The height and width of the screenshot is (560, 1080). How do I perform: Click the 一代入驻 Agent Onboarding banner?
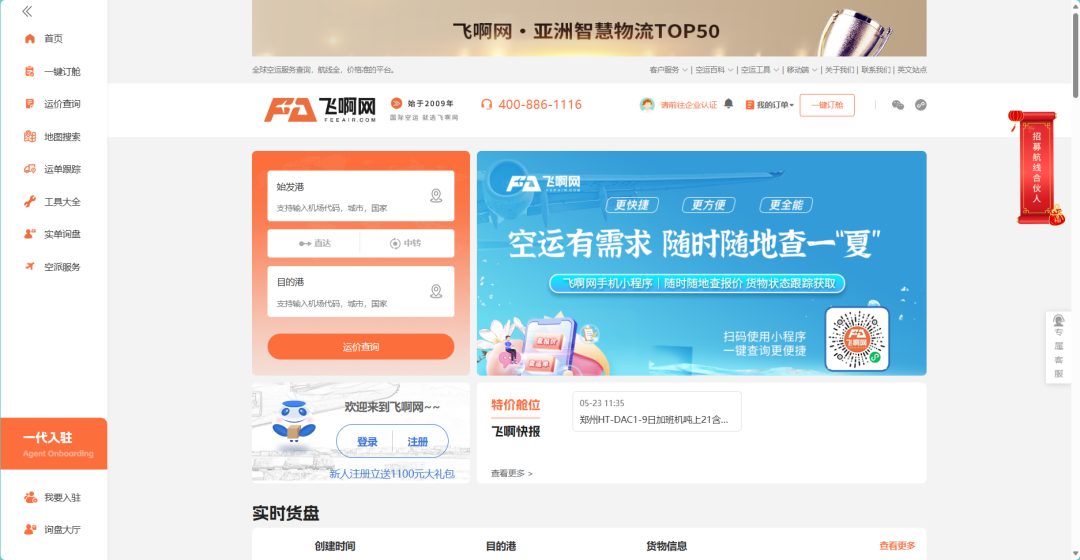click(54, 444)
